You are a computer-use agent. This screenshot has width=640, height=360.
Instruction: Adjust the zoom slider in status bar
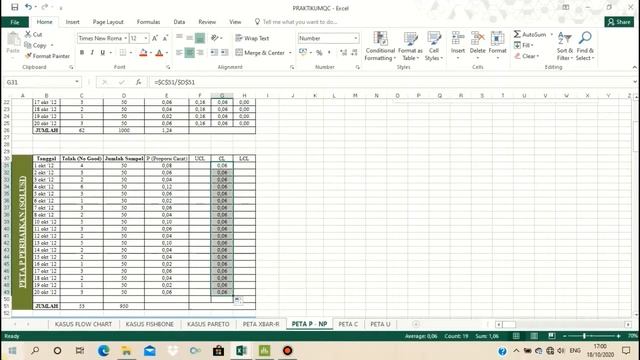click(x=584, y=336)
